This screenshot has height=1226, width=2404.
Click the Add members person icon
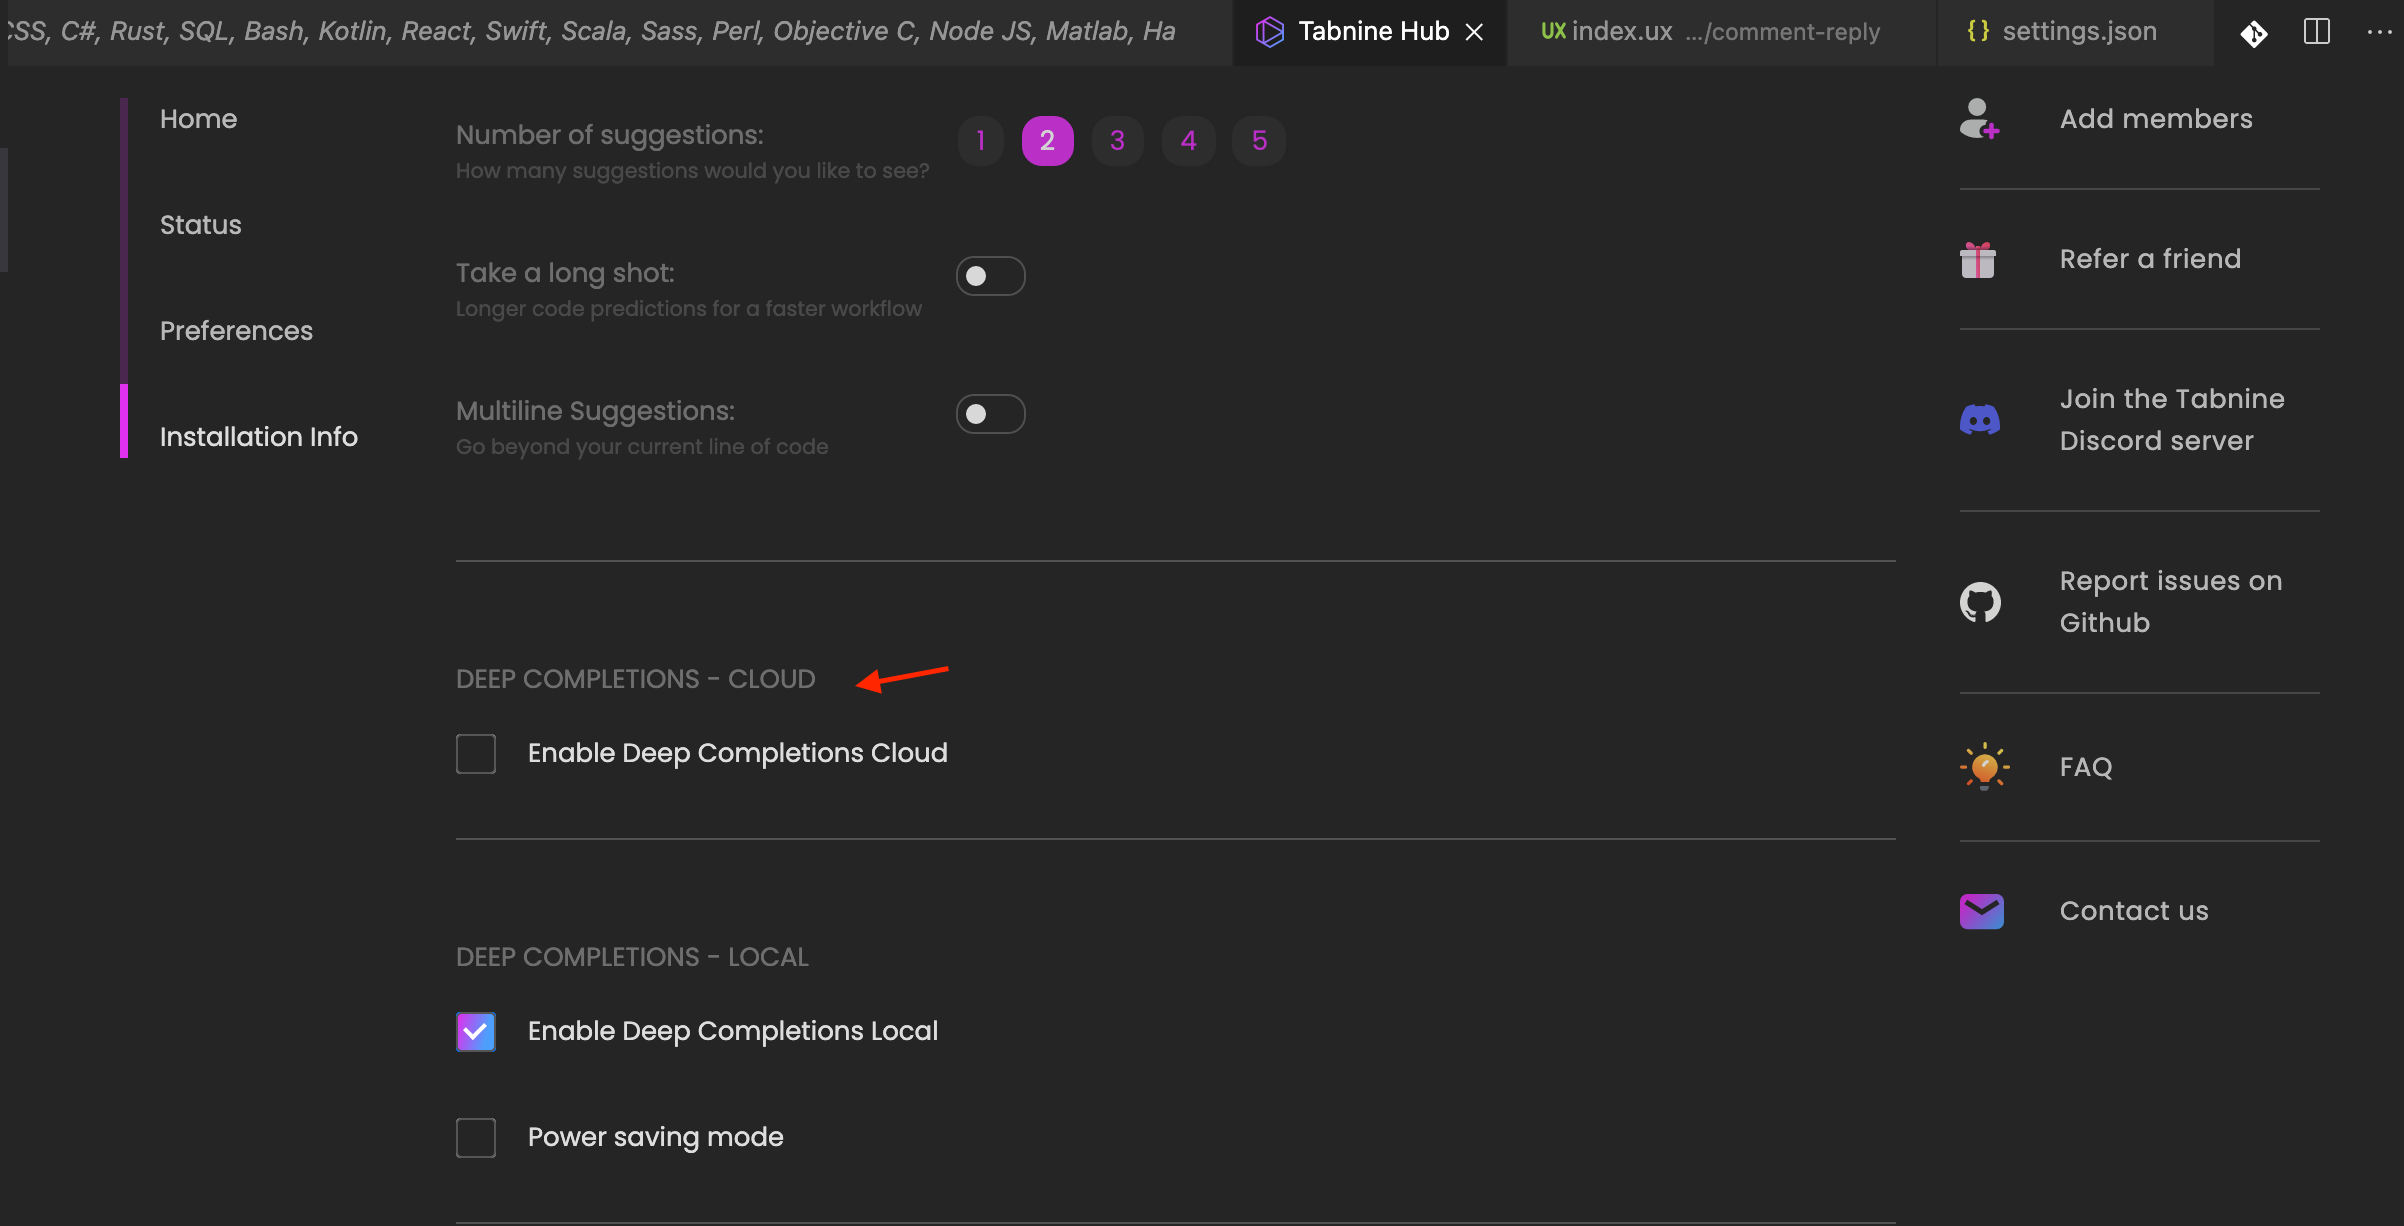coord(1980,119)
